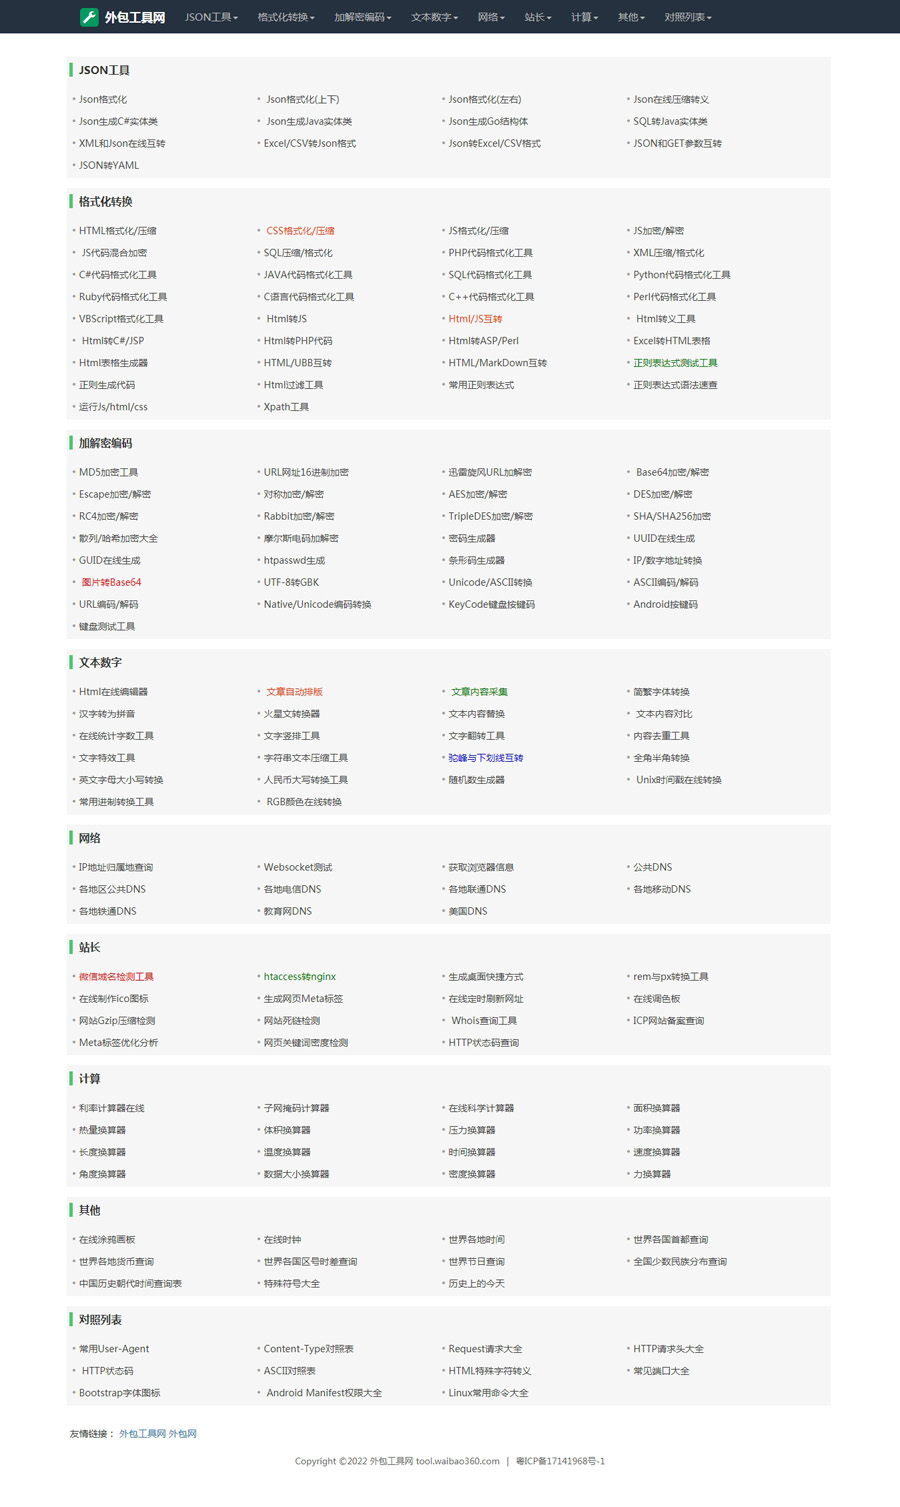The height and width of the screenshot is (1507, 900).
Task: Open the 对照列表 menu in navbar
Action: (x=688, y=17)
